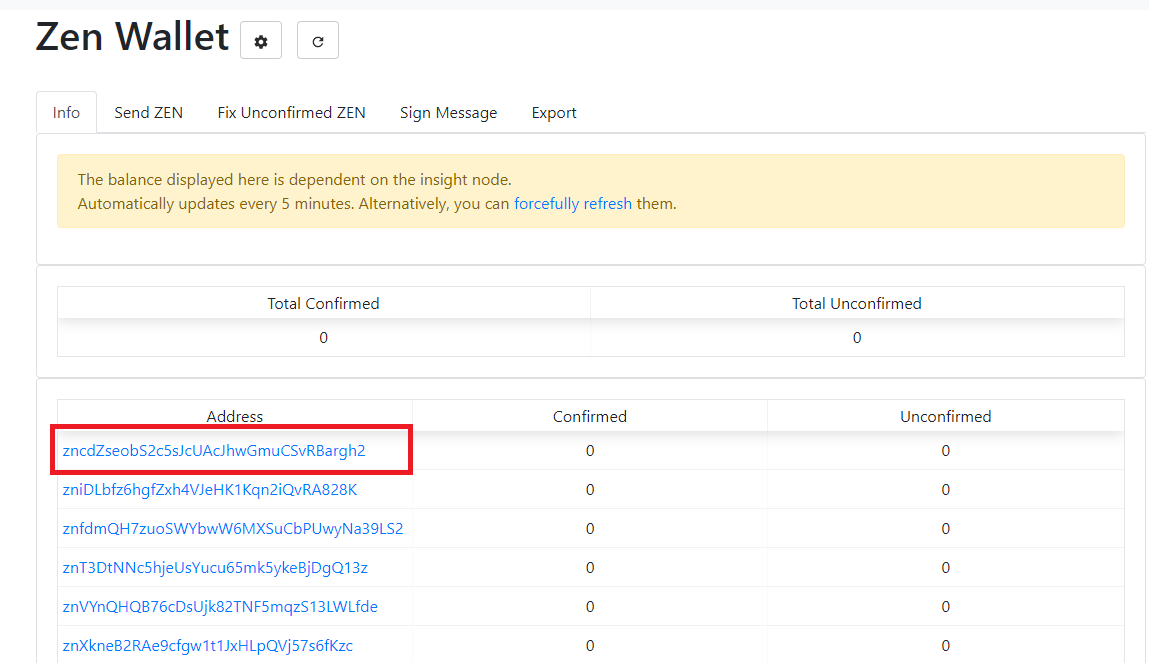Open the Export tab
The height and width of the screenshot is (663, 1149).
point(554,113)
